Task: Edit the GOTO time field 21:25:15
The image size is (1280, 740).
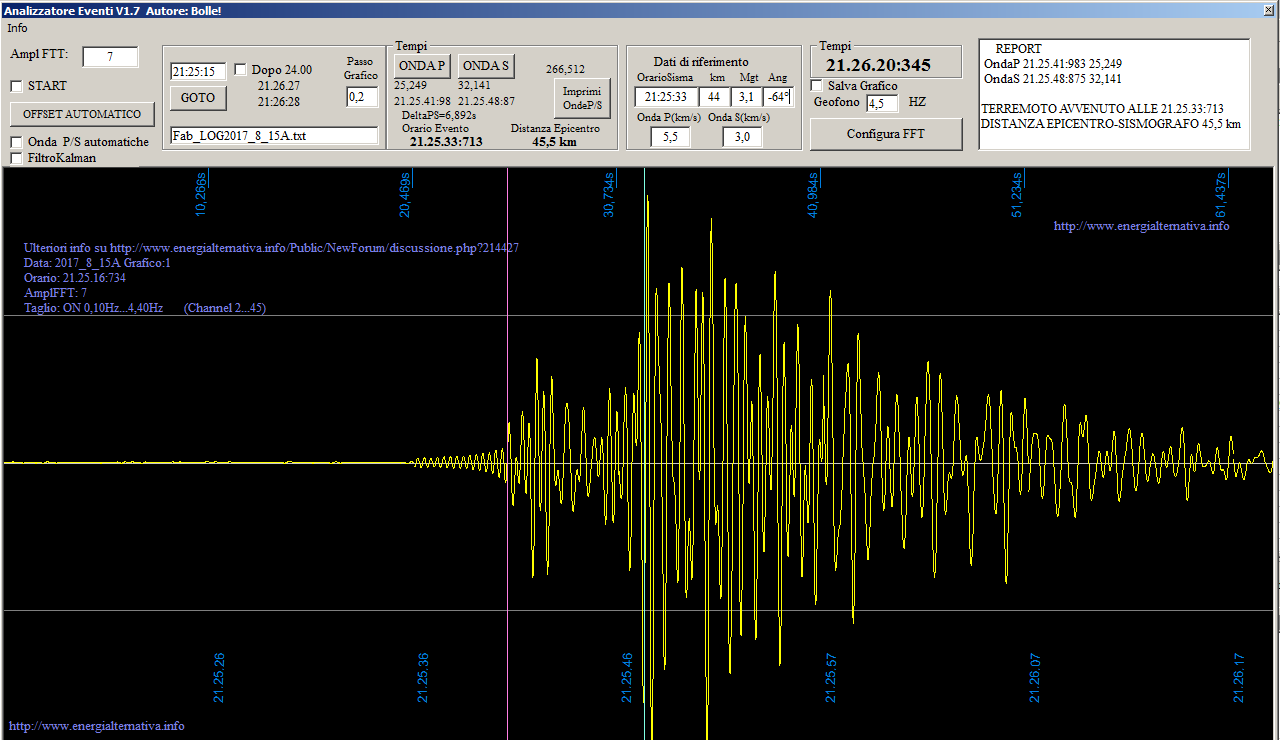Action: coord(198,72)
